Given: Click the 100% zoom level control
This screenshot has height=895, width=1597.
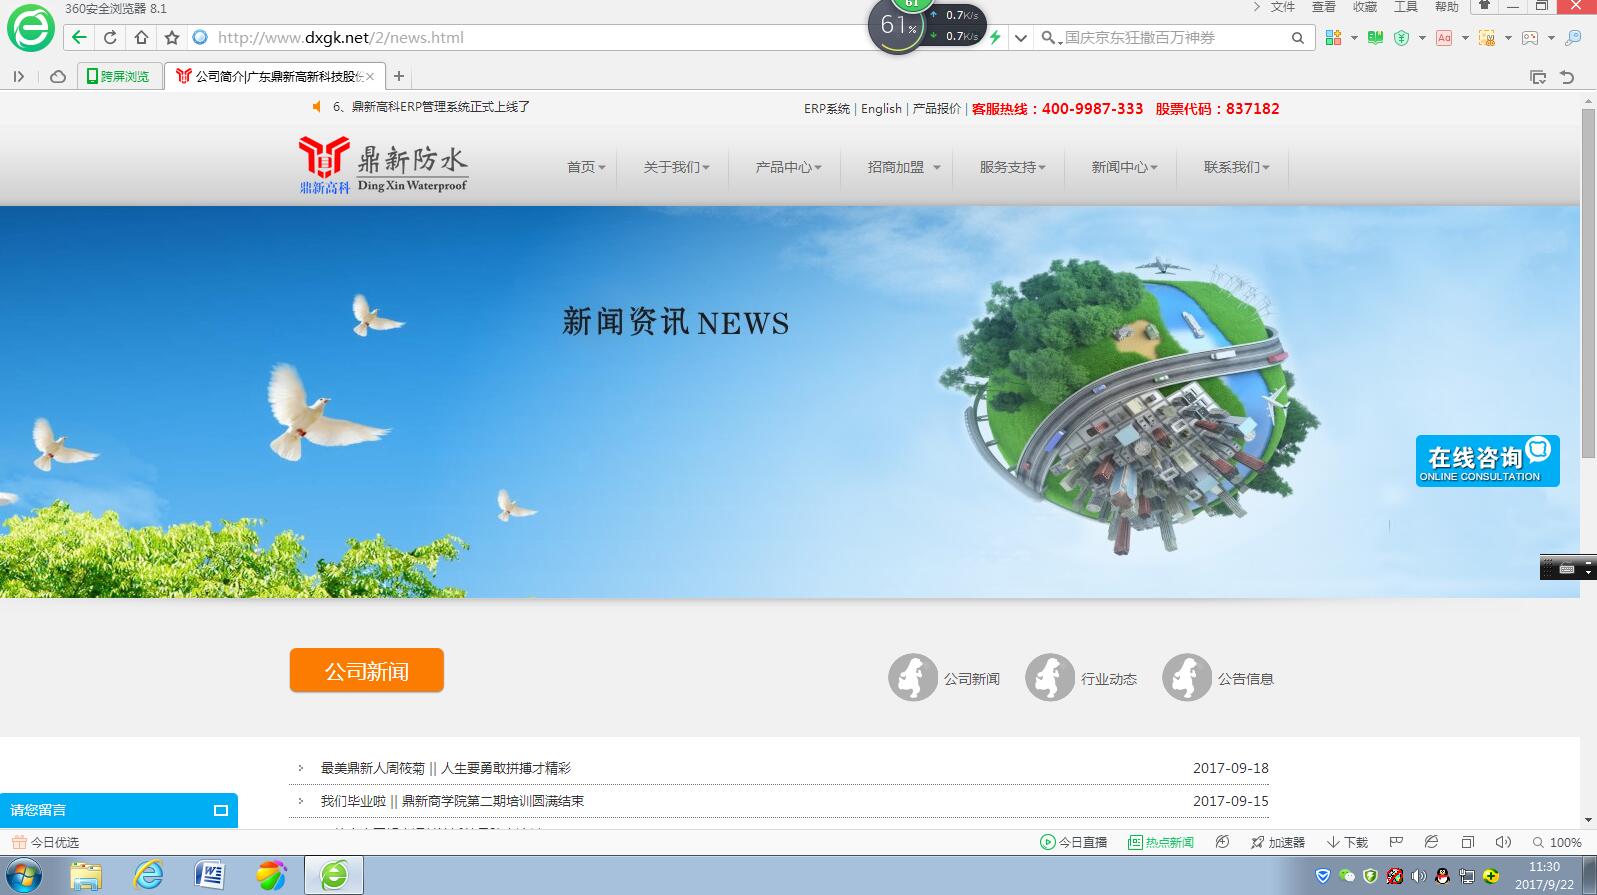Looking at the screenshot, I should coord(1557,842).
